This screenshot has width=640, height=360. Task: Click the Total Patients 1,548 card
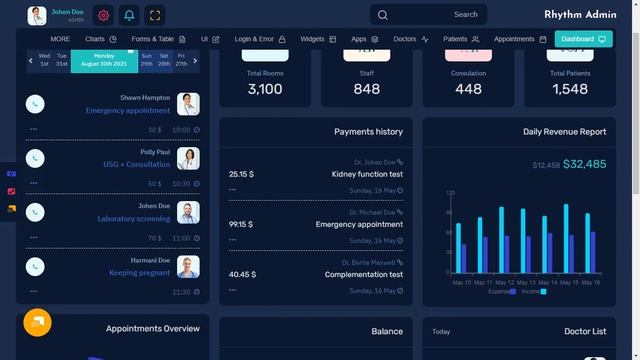(x=570, y=78)
